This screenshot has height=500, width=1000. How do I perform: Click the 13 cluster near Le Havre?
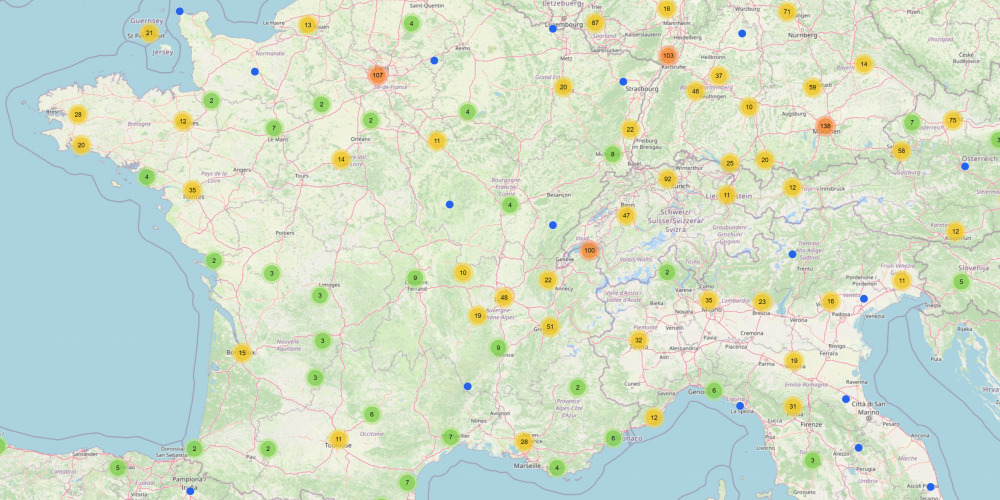(x=308, y=25)
